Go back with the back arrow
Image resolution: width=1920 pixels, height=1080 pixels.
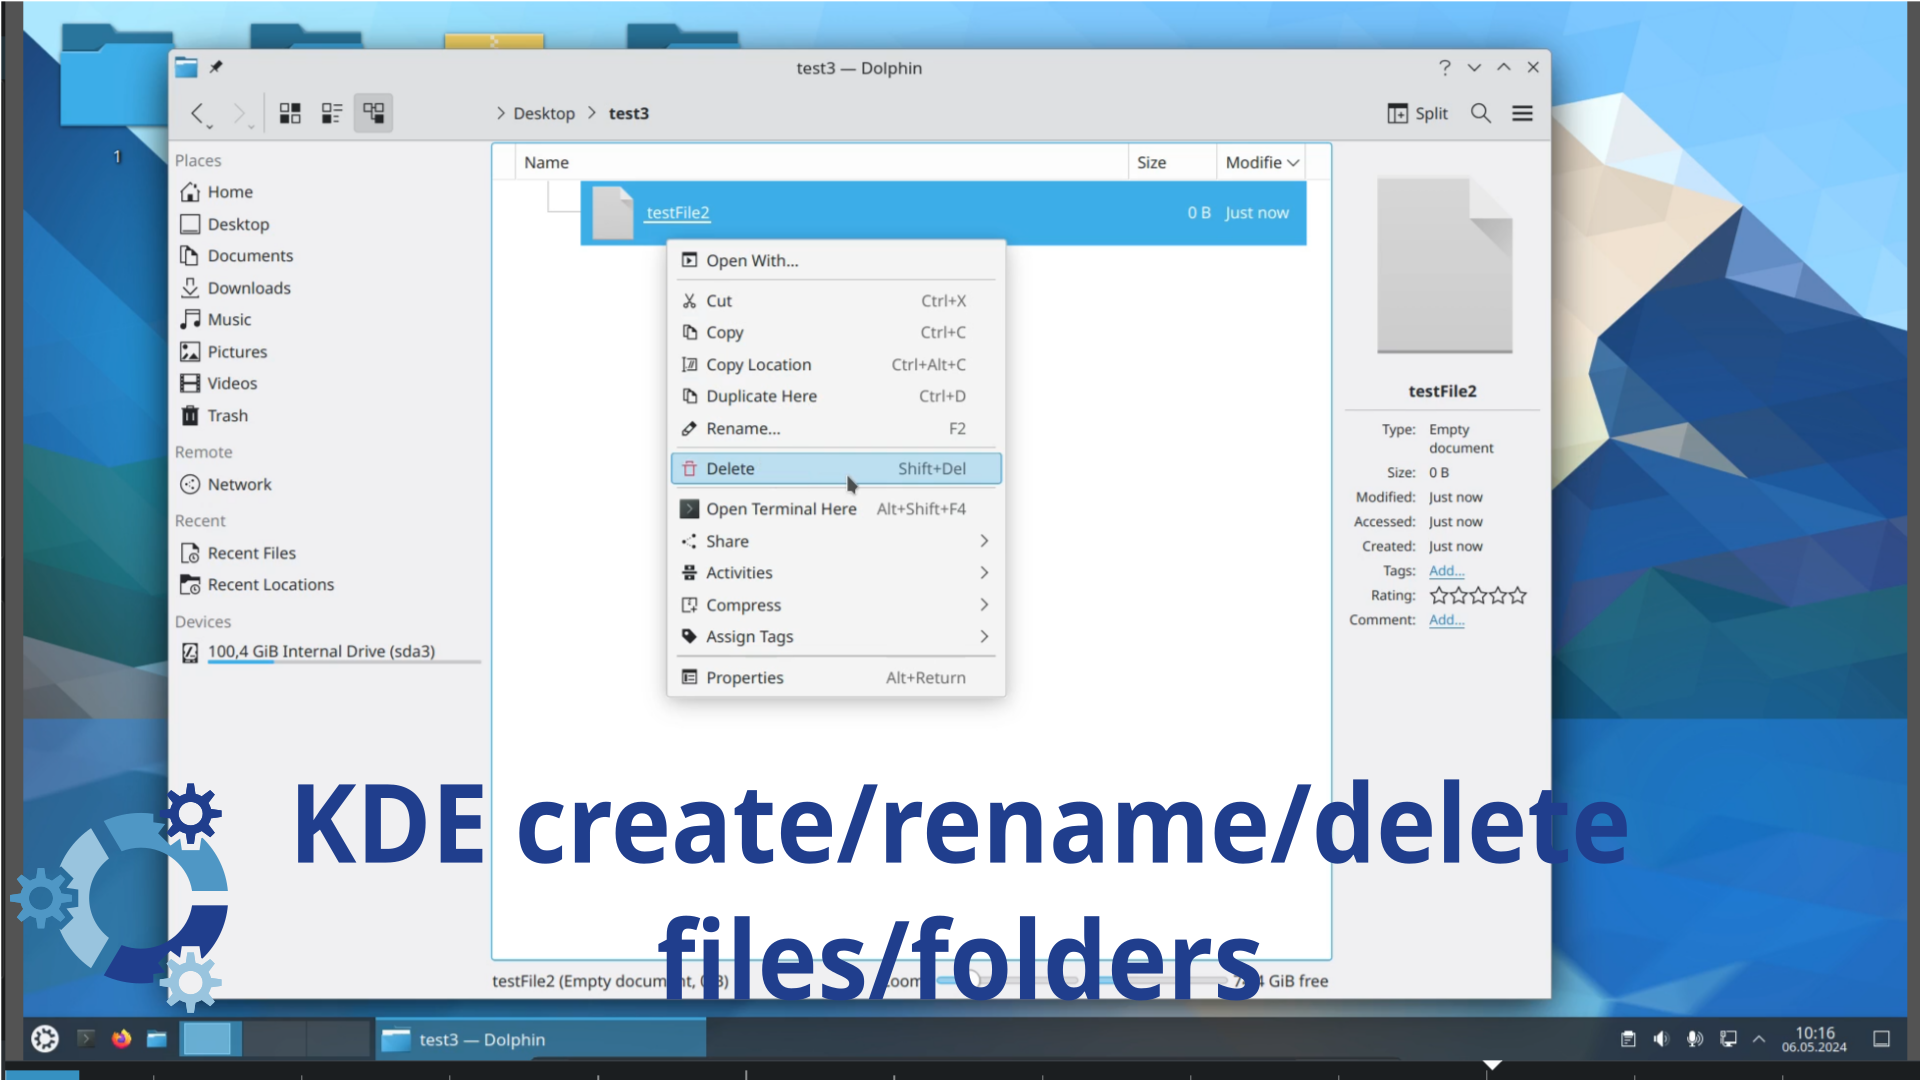click(198, 113)
